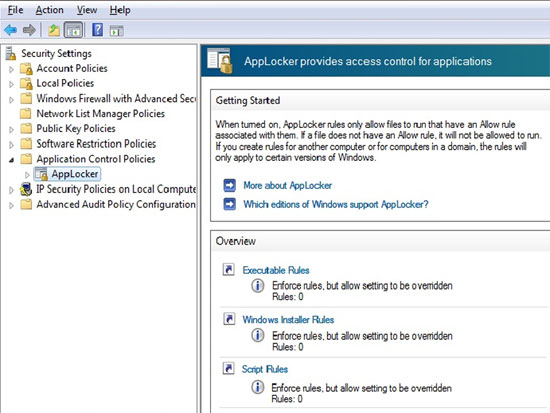The width and height of the screenshot is (550, 413).
Task: Click the Windows Installer Rules shortcut icon
Action: [x=229, y=319]
